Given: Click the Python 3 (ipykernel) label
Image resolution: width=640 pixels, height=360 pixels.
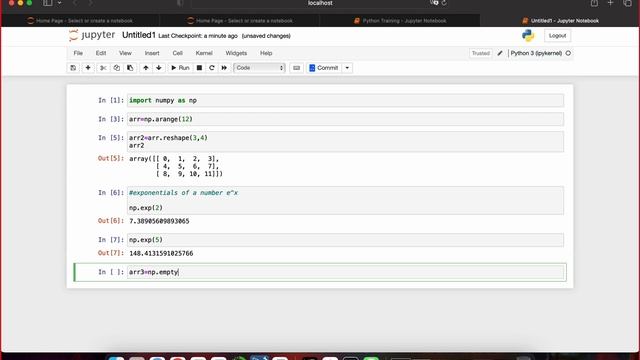Looking at the screenshot, I should pos(536,53).
